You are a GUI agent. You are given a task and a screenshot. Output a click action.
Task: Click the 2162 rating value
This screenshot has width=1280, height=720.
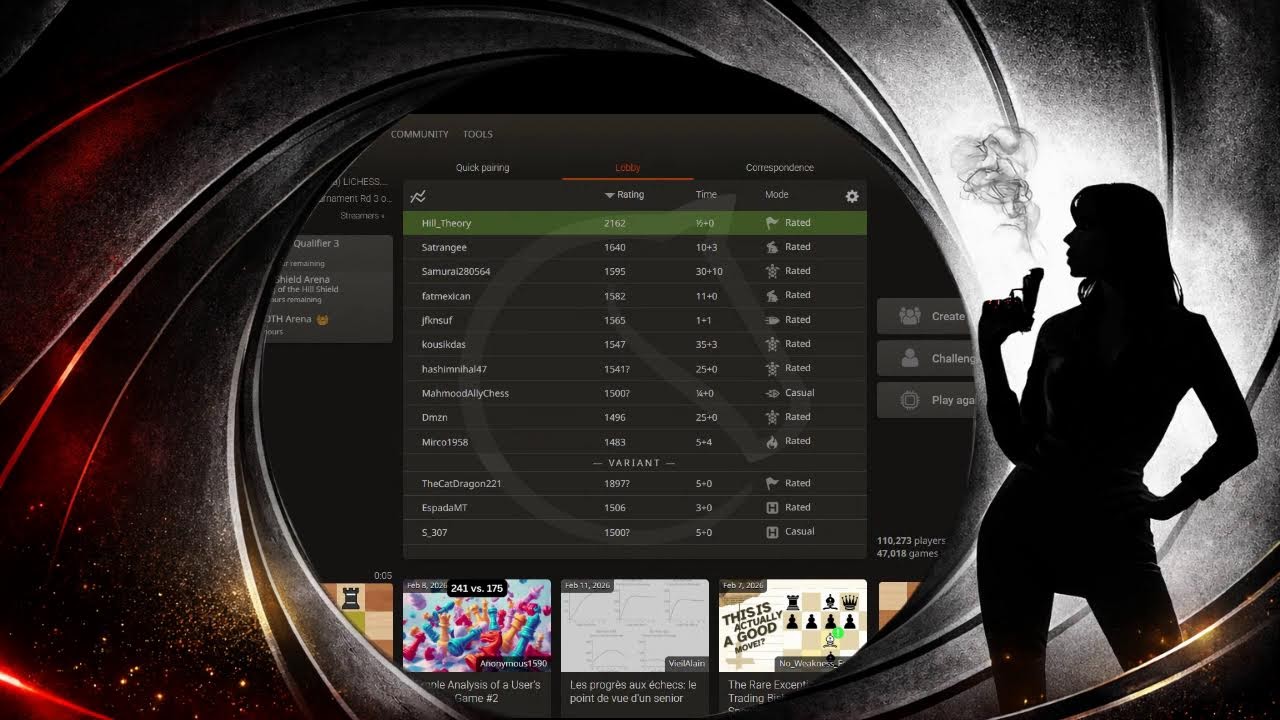615,223
